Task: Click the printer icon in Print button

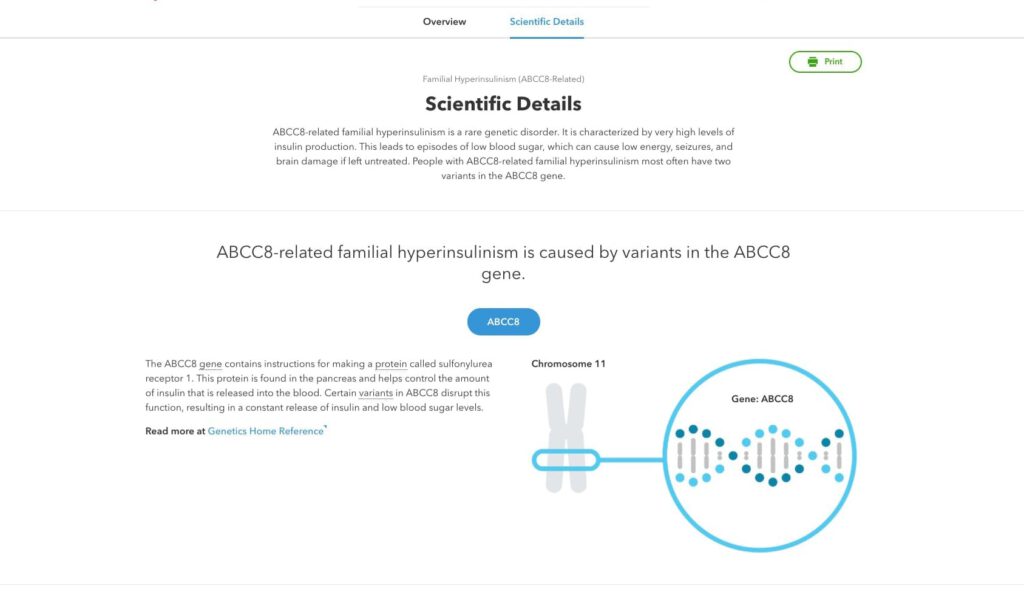Action: pyautogui.click(x=812, y=61)
